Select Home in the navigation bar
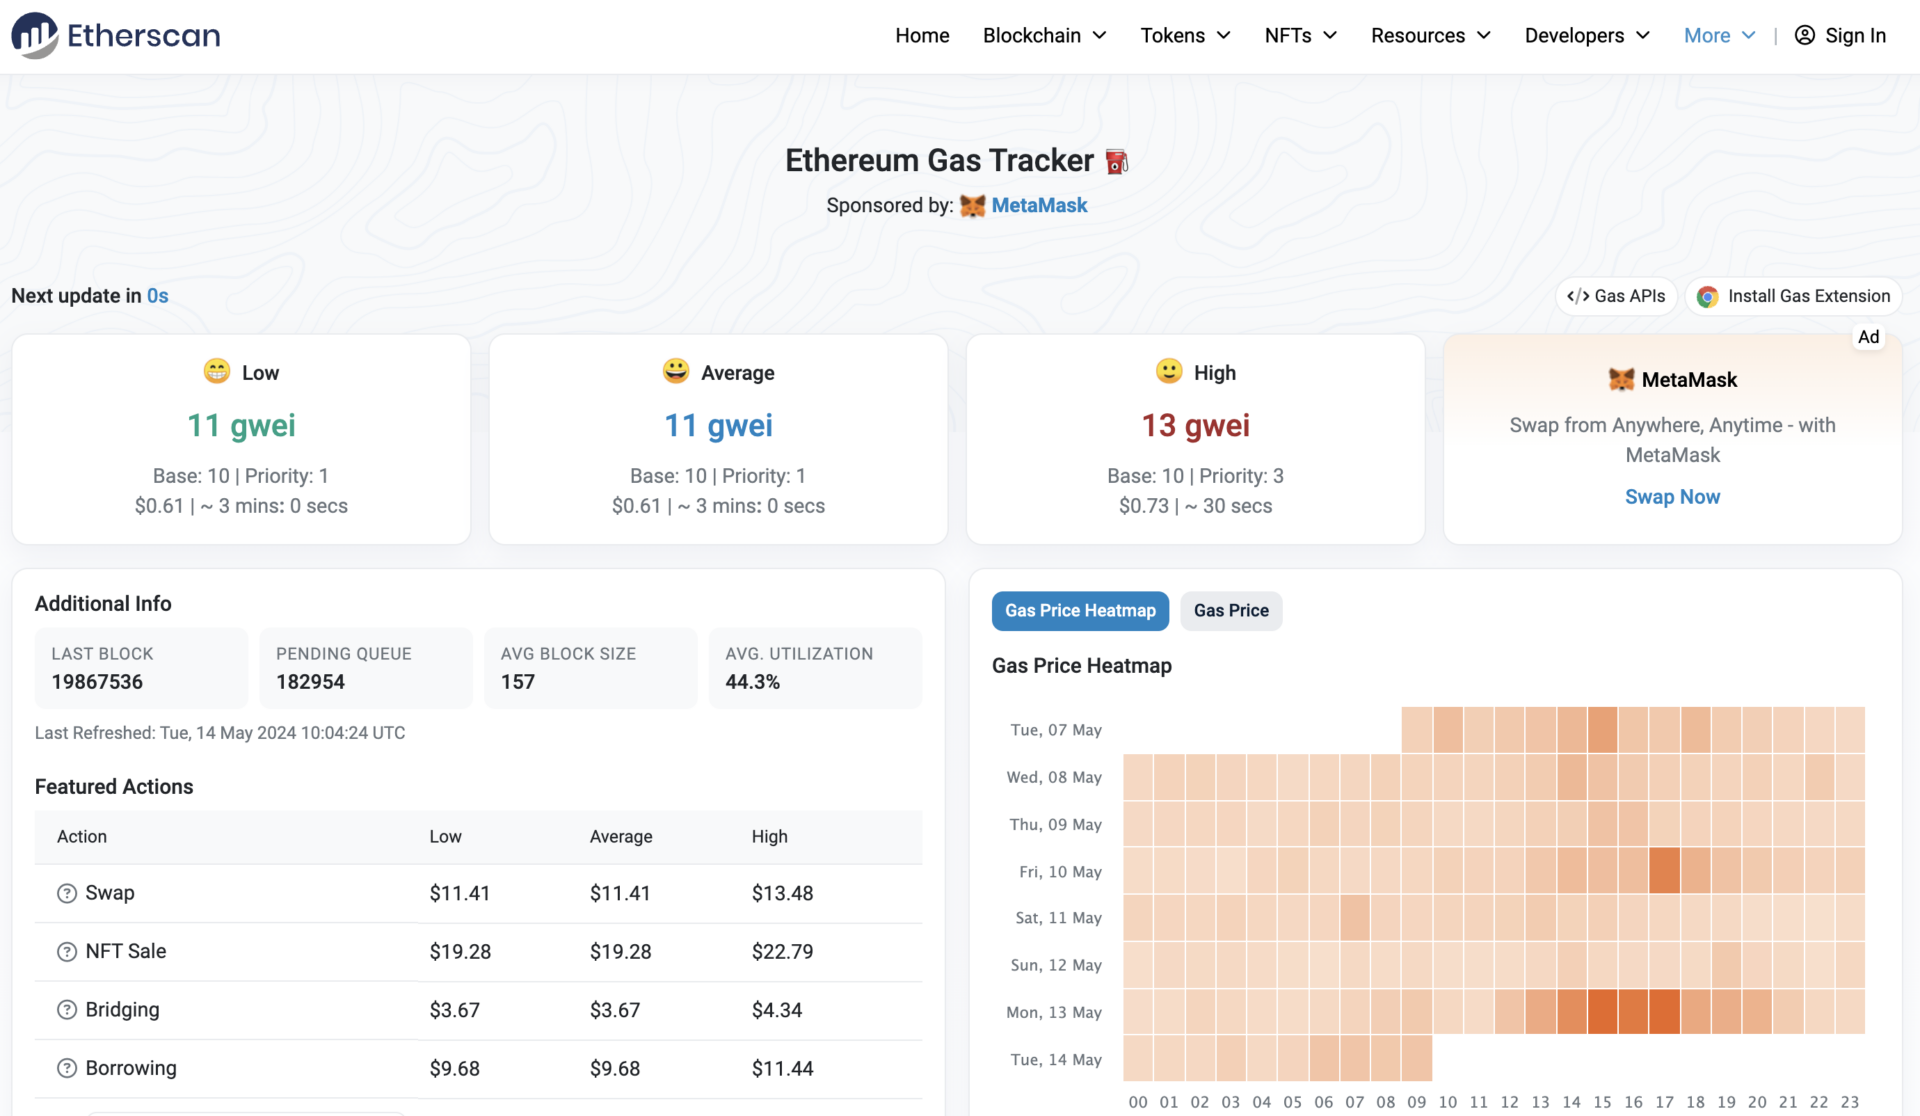The image size is (1920, 1116). point(922,35)
